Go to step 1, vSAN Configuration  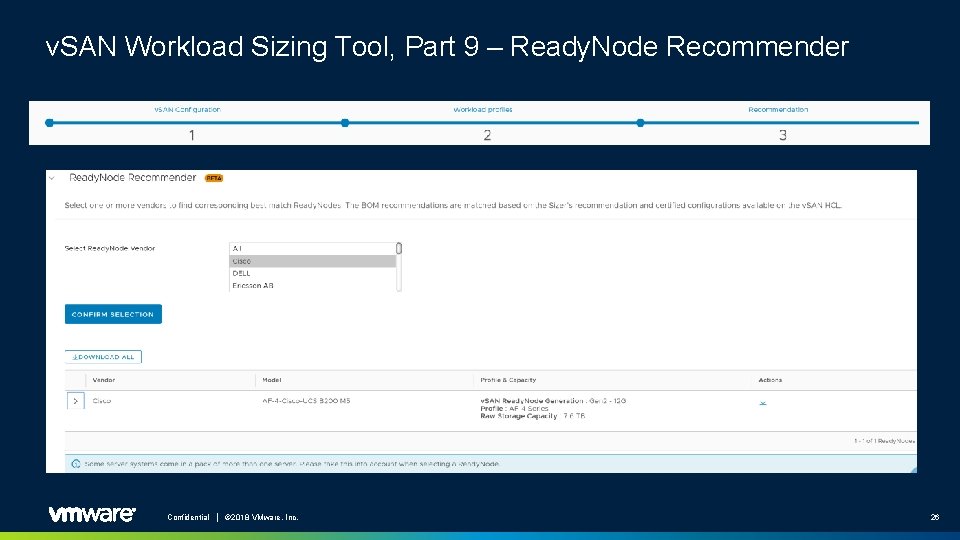coord(50,123)
